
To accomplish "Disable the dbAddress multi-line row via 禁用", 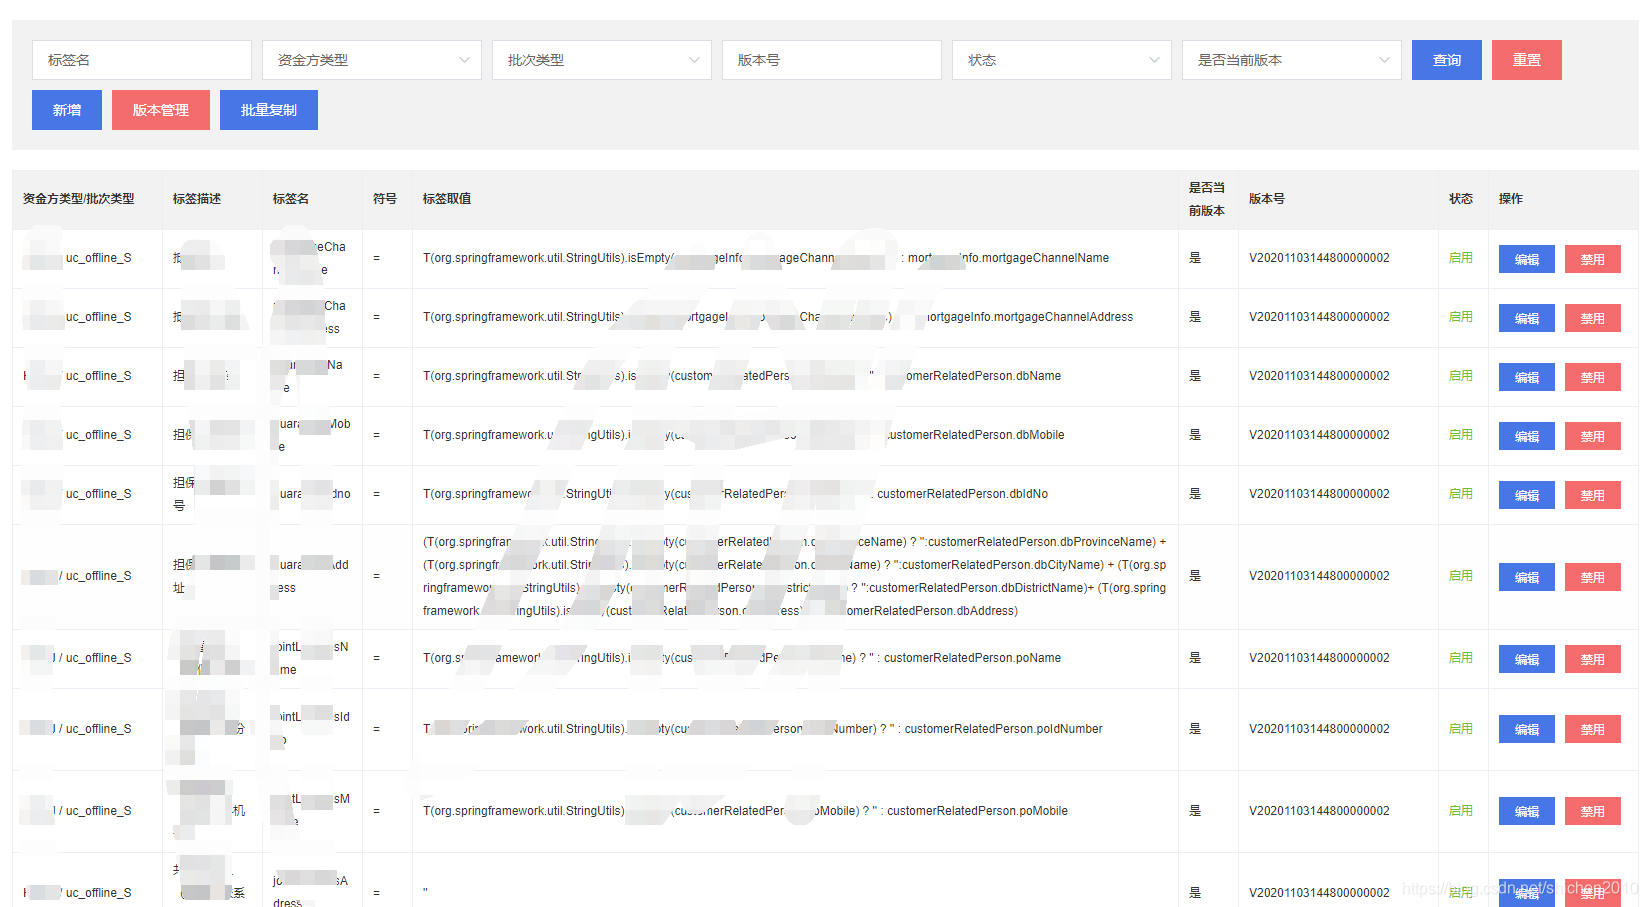I will pos(1593,577).
